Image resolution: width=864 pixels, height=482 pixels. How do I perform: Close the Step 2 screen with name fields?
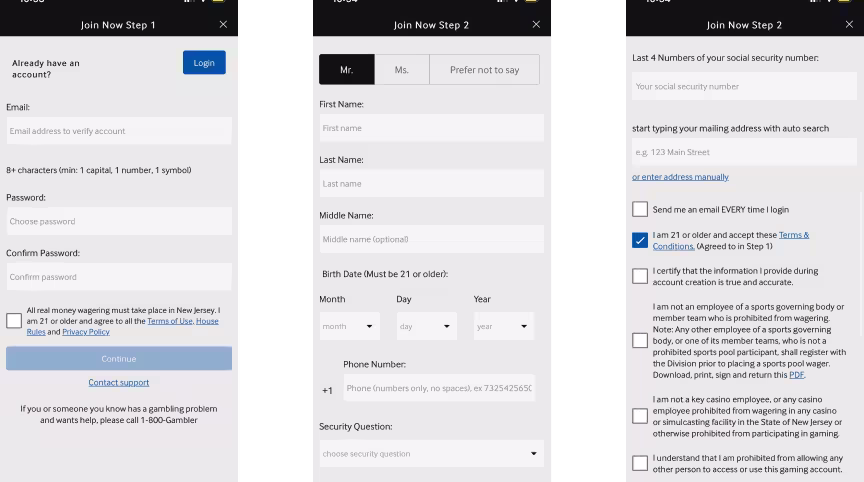[536, 25]
